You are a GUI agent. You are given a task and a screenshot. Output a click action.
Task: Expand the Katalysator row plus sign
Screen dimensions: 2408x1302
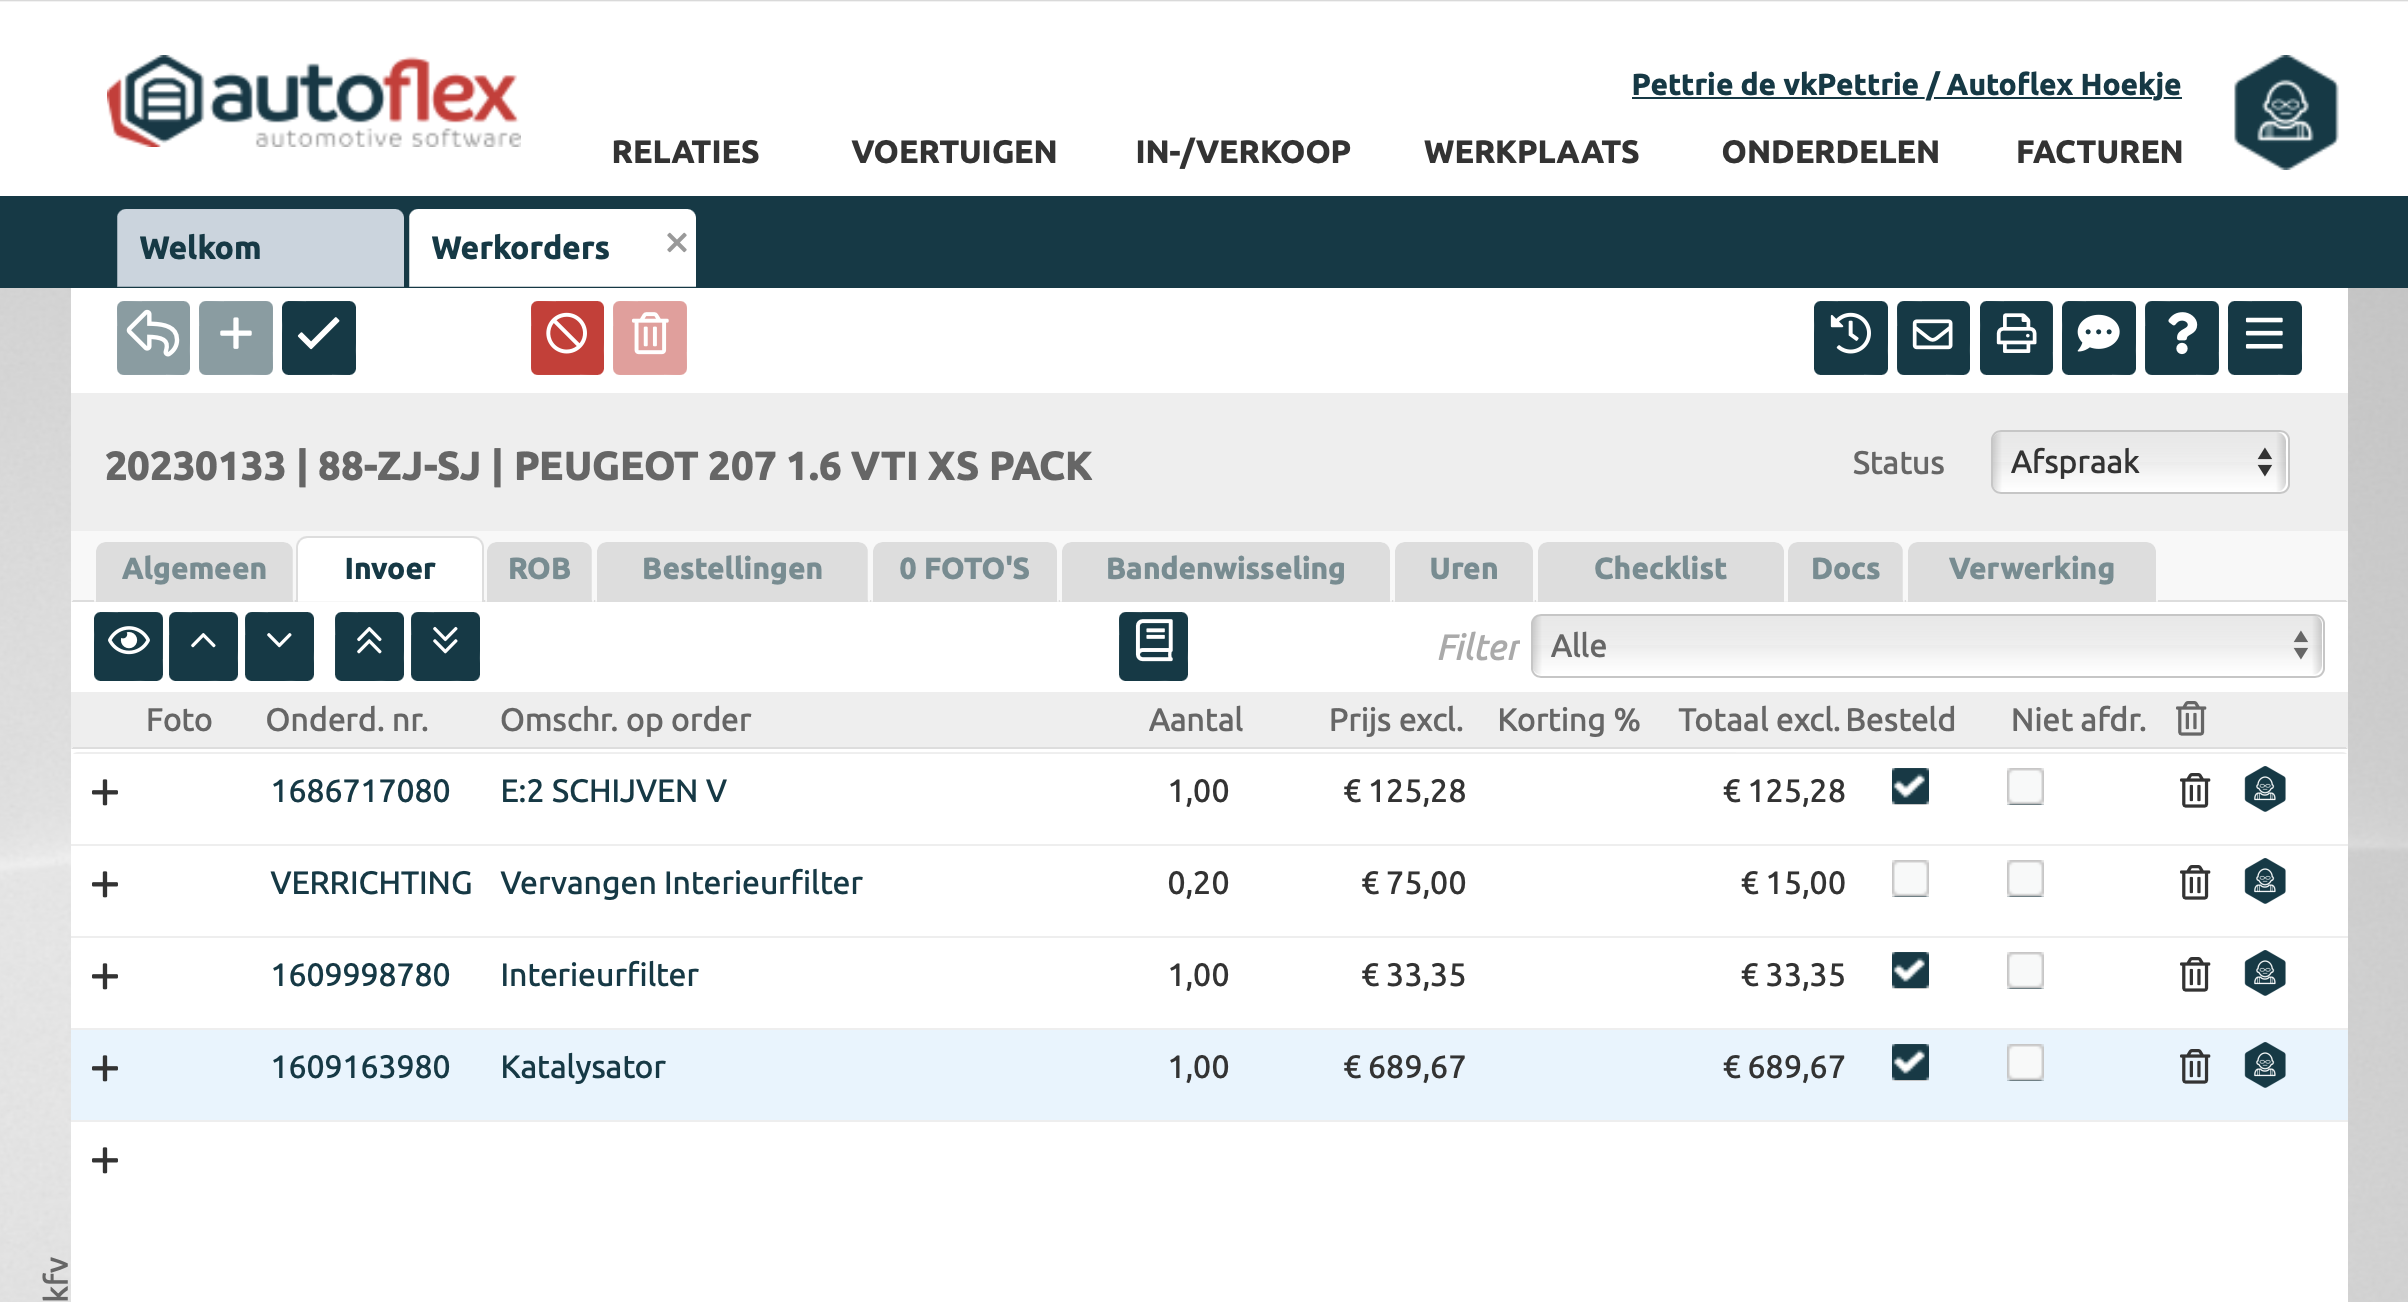[105, 1068]
